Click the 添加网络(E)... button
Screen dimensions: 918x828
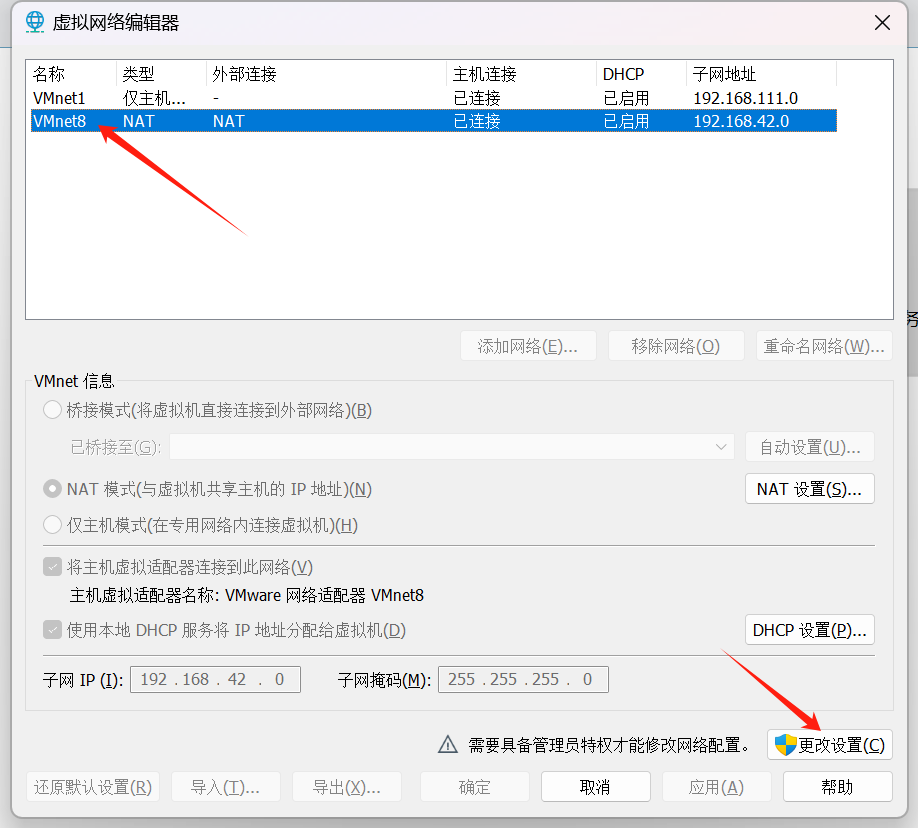(528, 346)
